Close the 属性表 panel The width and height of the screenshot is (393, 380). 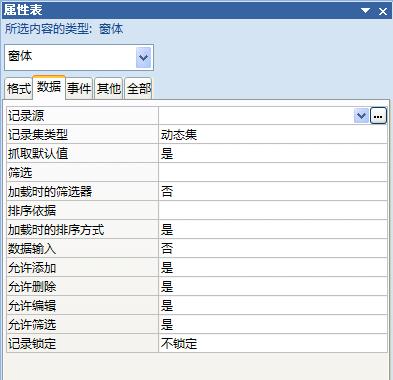click(x=383, y=11)
